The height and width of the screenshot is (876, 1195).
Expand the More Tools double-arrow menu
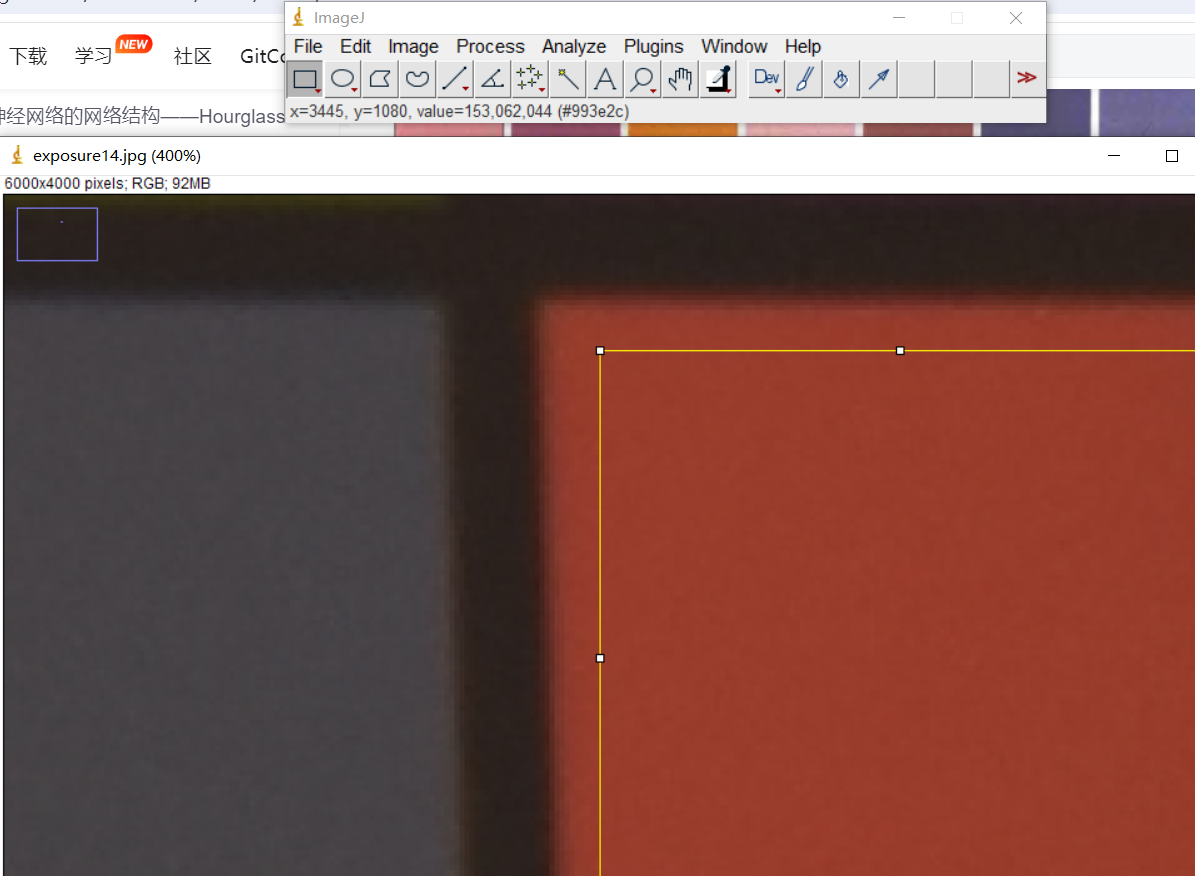1026,78
